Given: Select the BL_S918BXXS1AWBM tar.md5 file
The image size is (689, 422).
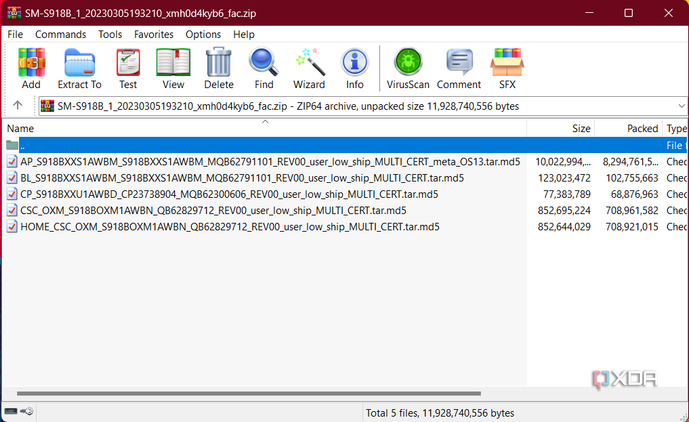Looking at the screenshot, I should (242, 178).
